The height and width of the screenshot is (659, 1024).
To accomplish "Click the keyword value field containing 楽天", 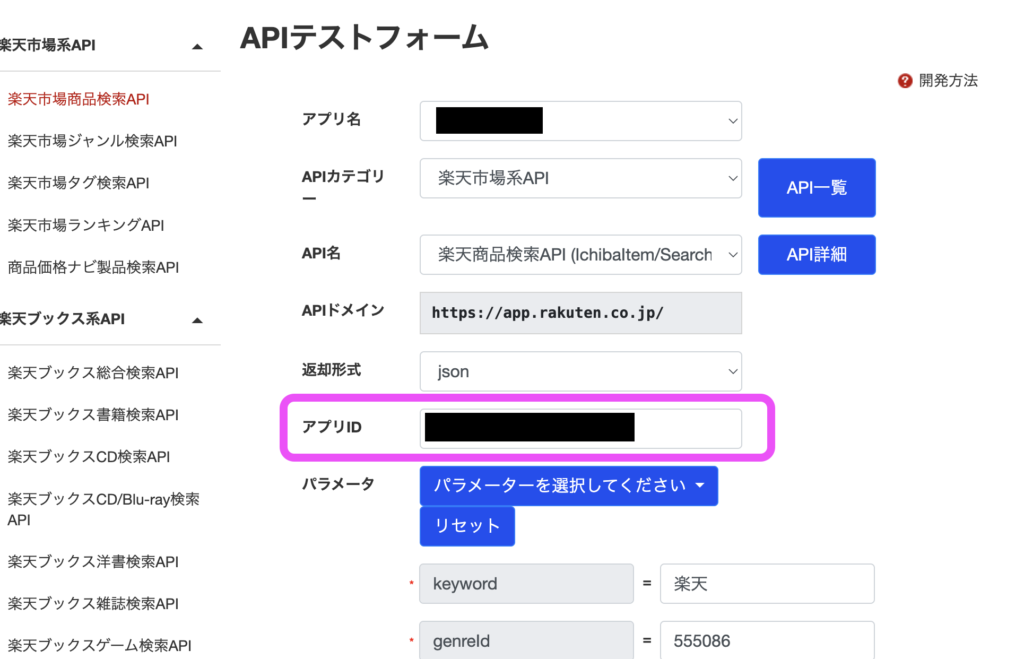I will pos(766,584).
